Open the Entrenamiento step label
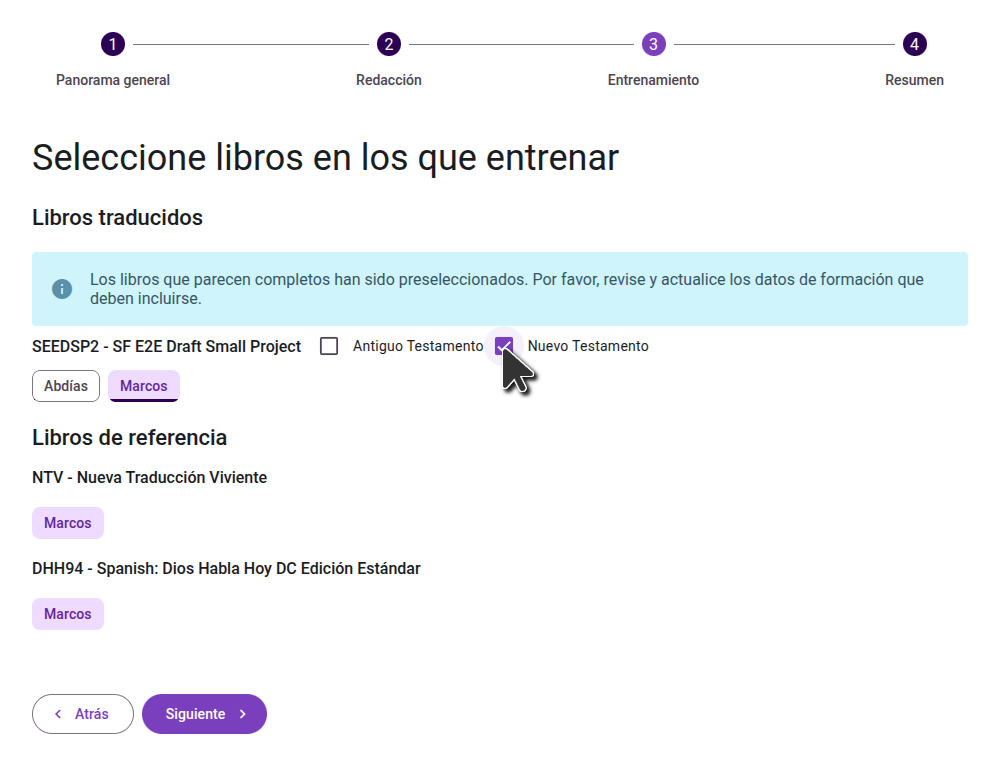 pyautogui.click(x=653, y=80)
